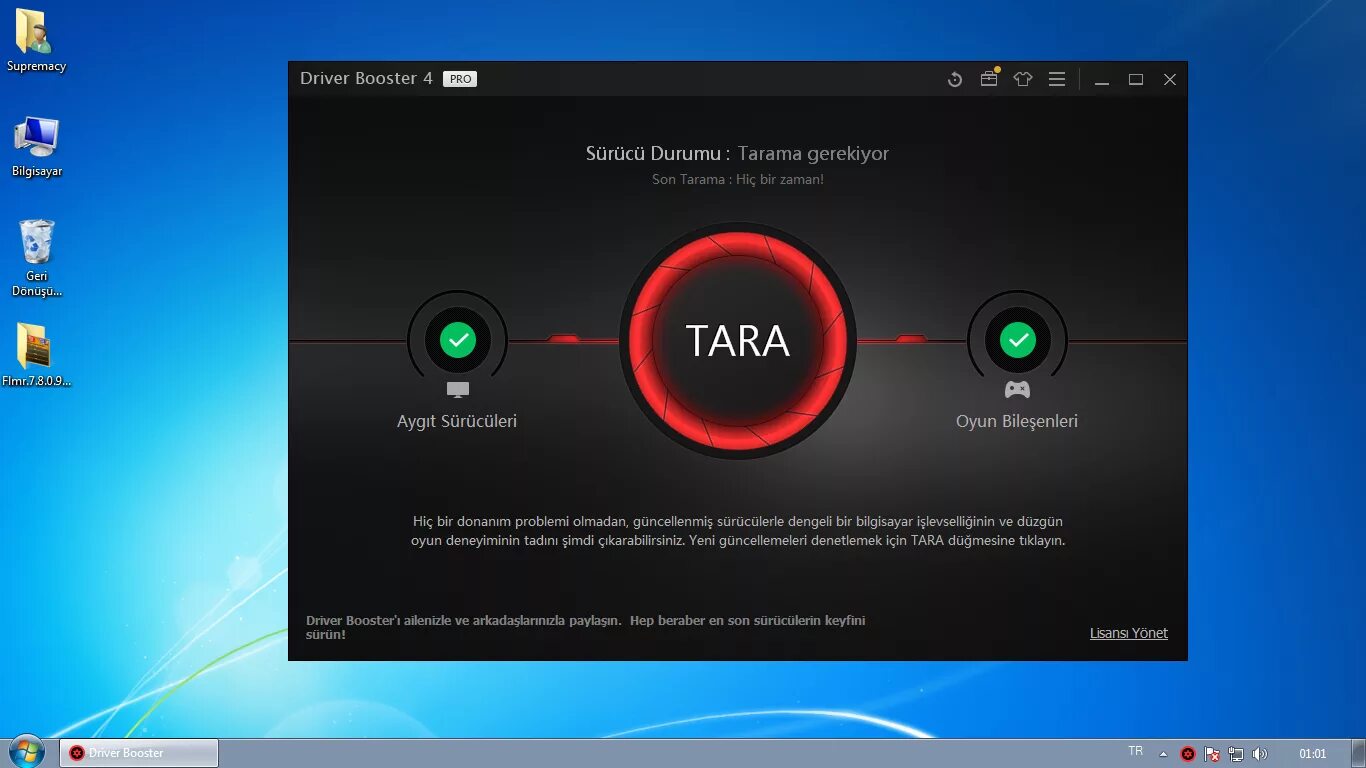Click the share Driver Booster message
This screenshot has height=768, width=1366.
pyautogui.click(x=586, y=627)
